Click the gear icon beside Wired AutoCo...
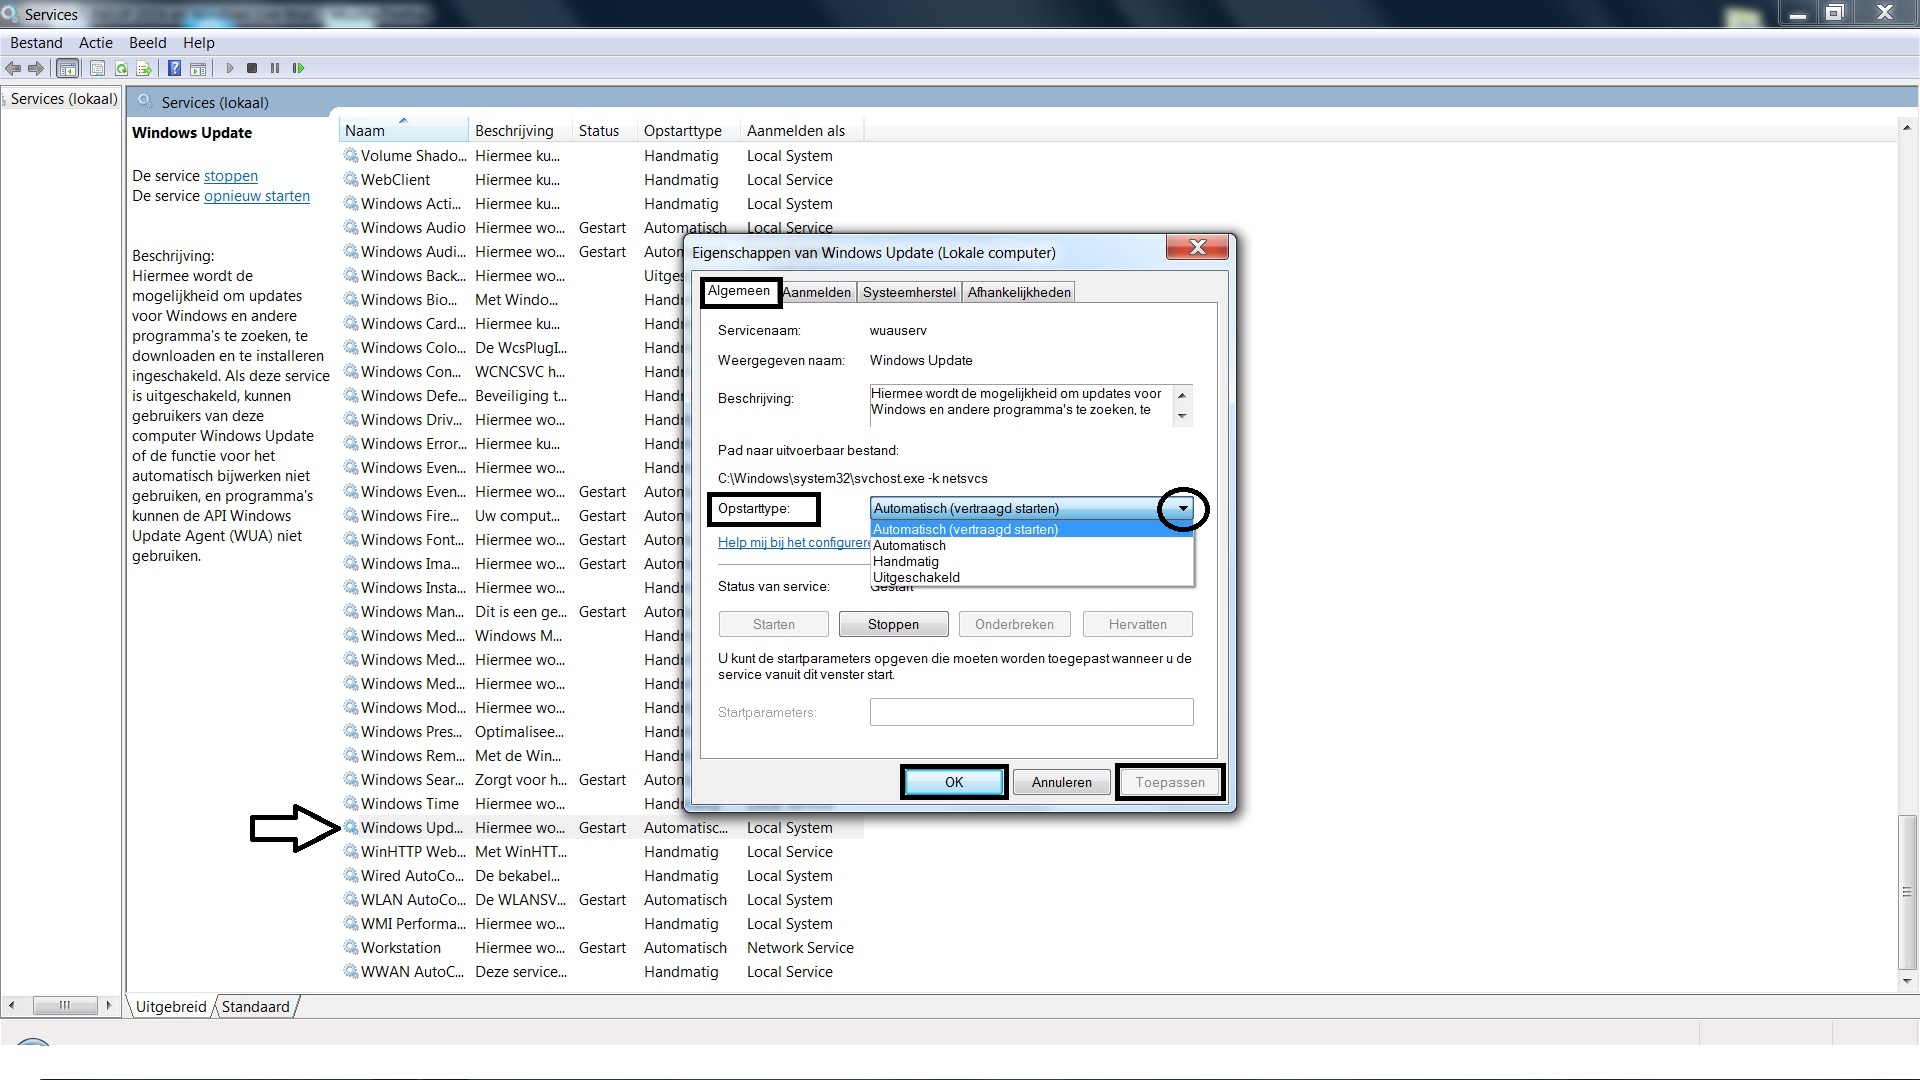This screenshot has width=1920, height=1080. (x=351, y=876)
